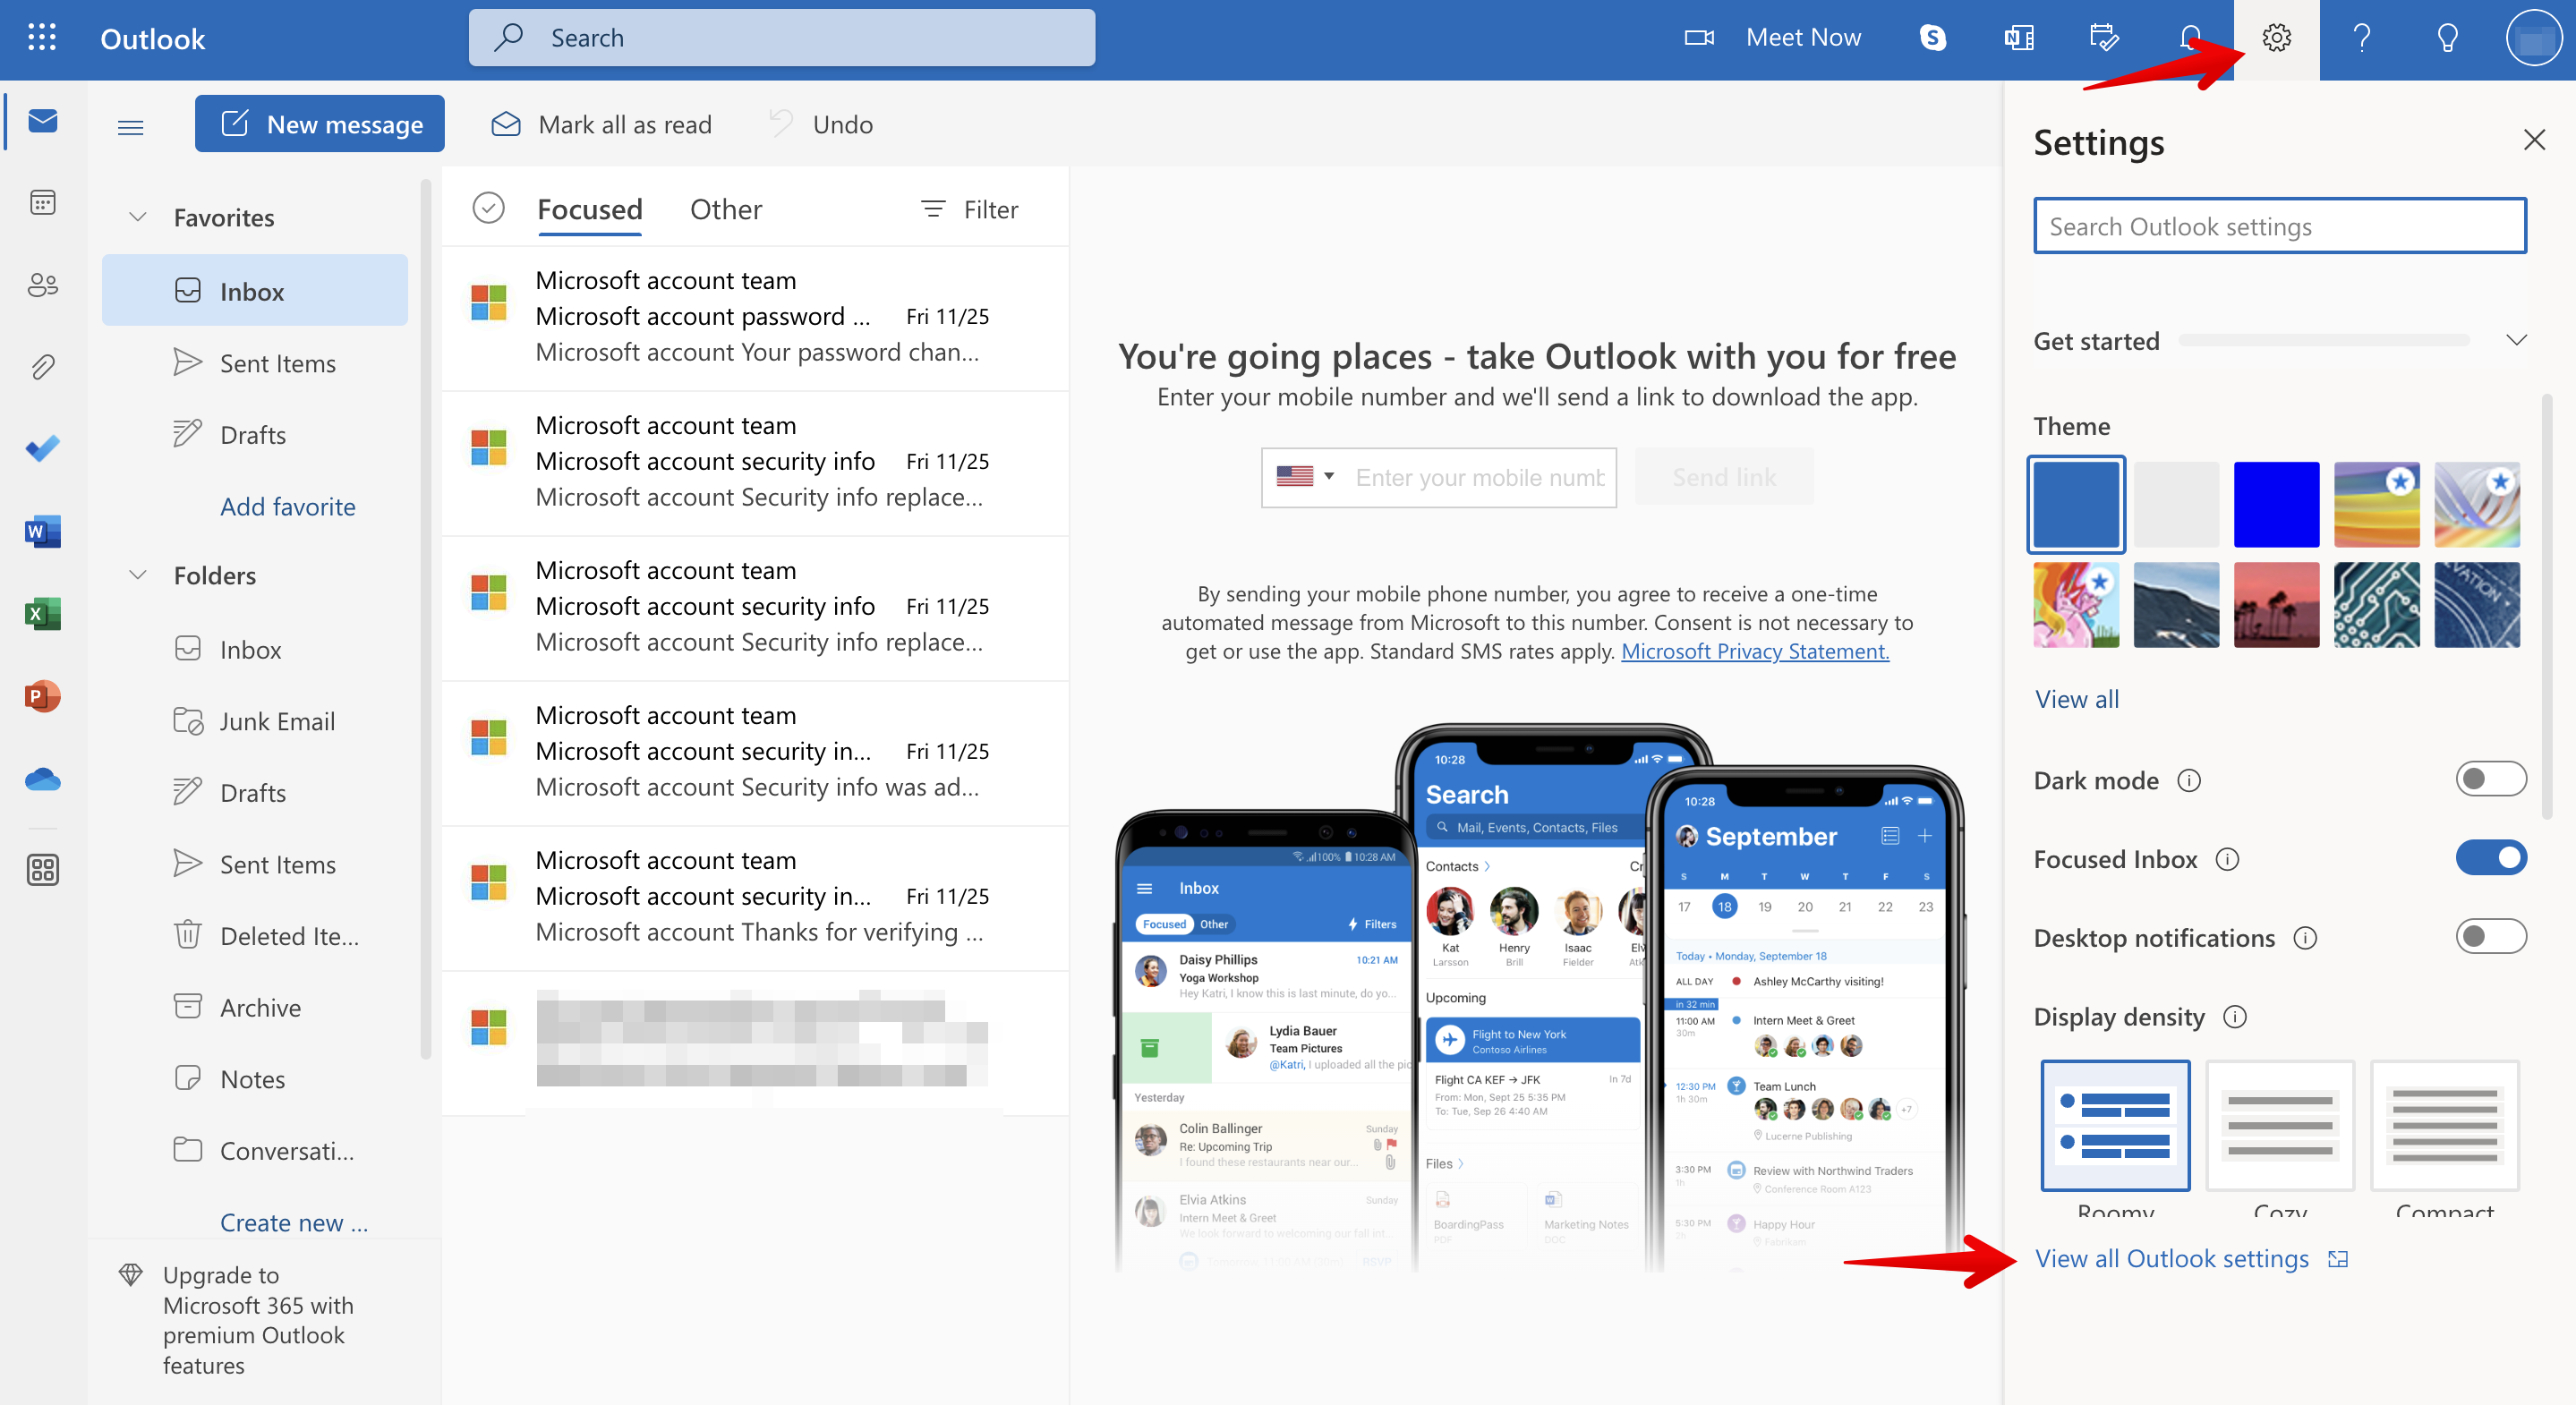Enable Desktop notifications toggle
Image resolution: width=2576 pixels, height=1405 pixels.
(2489, 937)
